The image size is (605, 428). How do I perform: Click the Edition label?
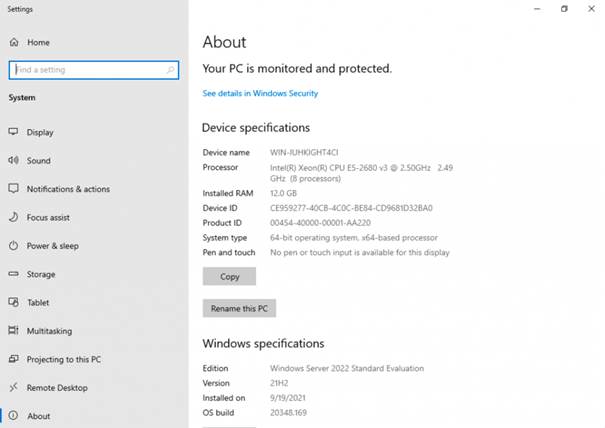[x=215, y=368]
